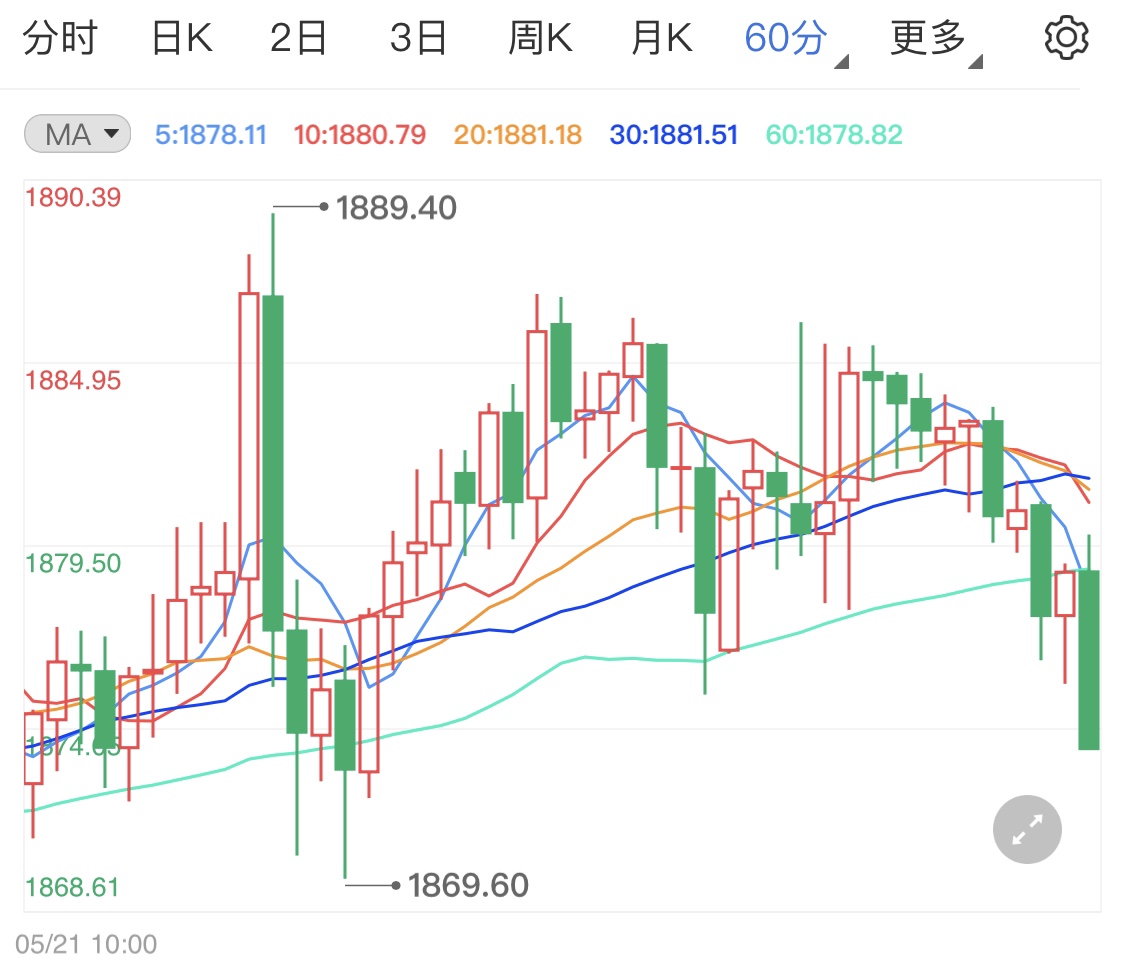Screen dimensions: 1125x969
Task: Click the low price label 1869.60
Action: (x=468, y=886)
